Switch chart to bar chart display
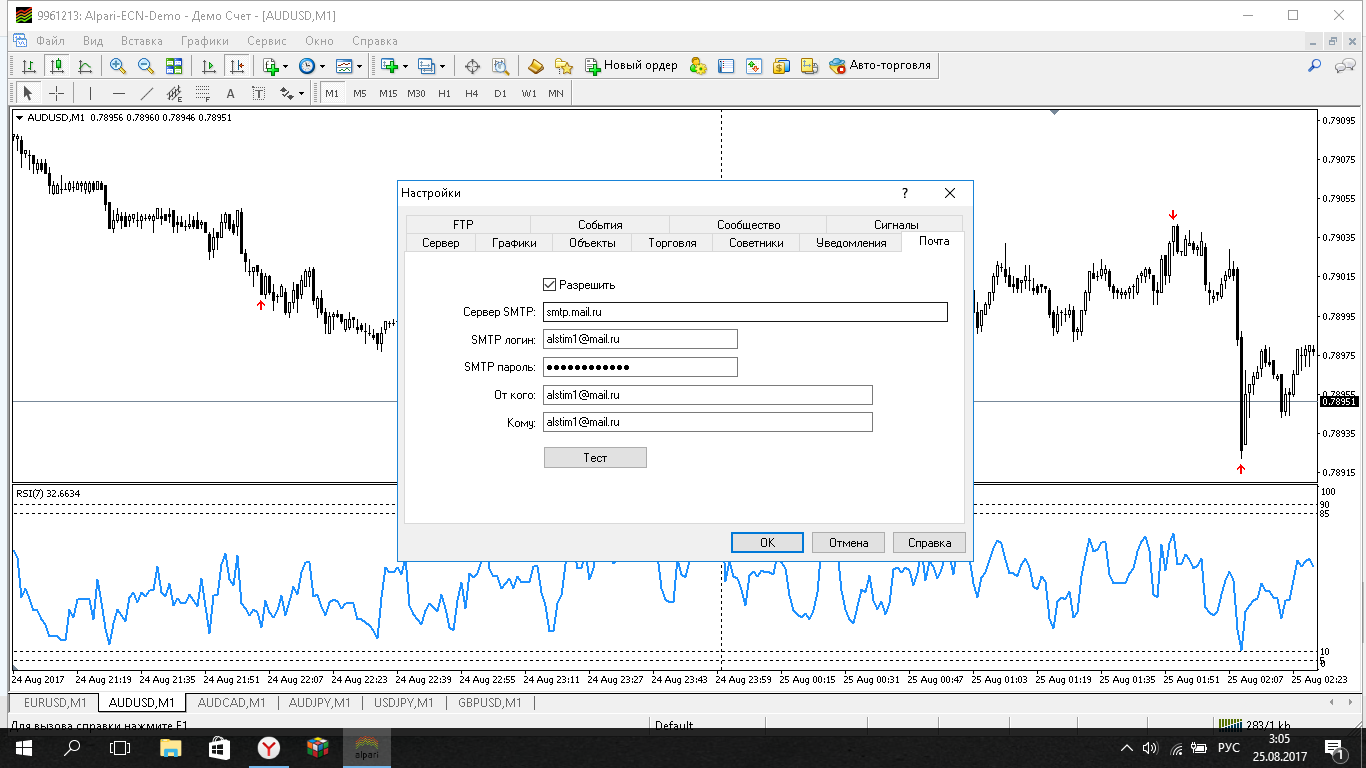Screen dimensions: 1366x768 pyautogui.click(x=29, y=66)
